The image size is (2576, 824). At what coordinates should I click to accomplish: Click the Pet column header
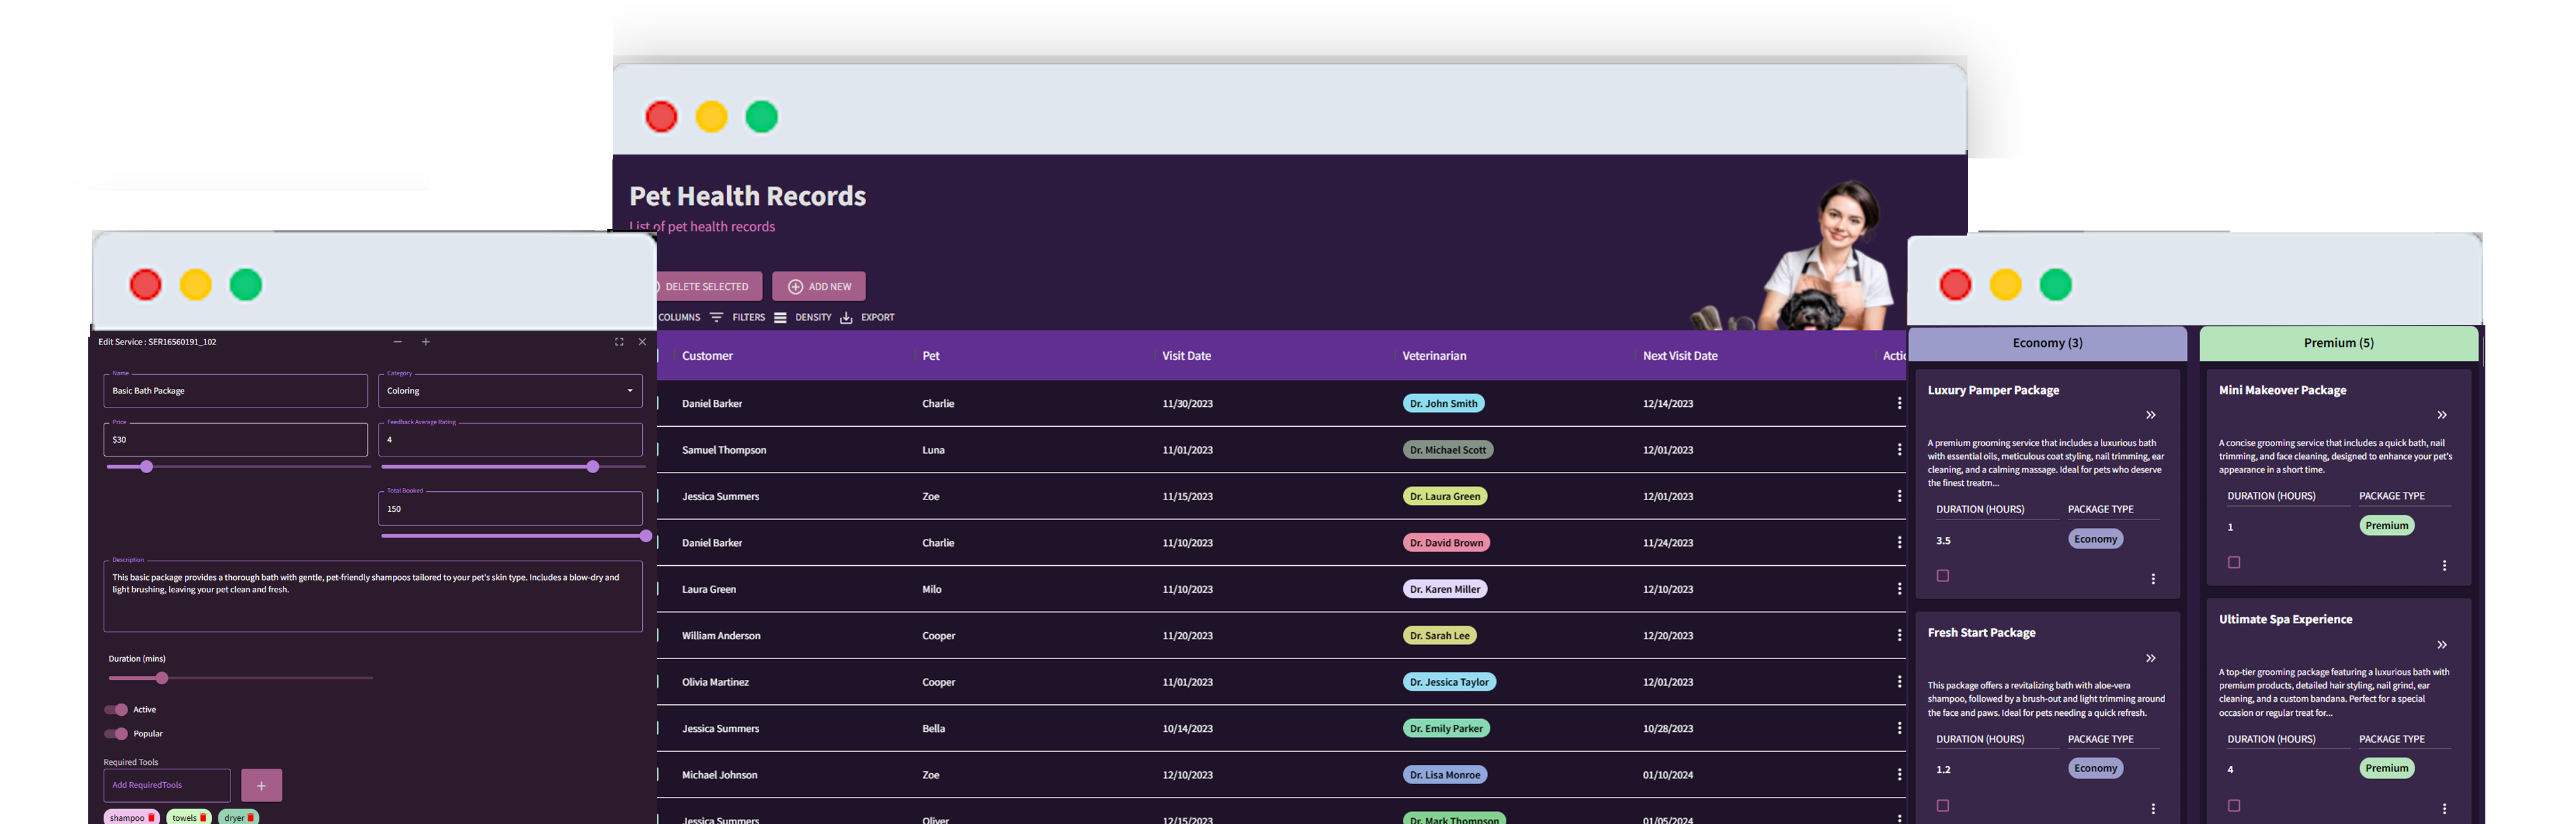(x=930, y=356)
